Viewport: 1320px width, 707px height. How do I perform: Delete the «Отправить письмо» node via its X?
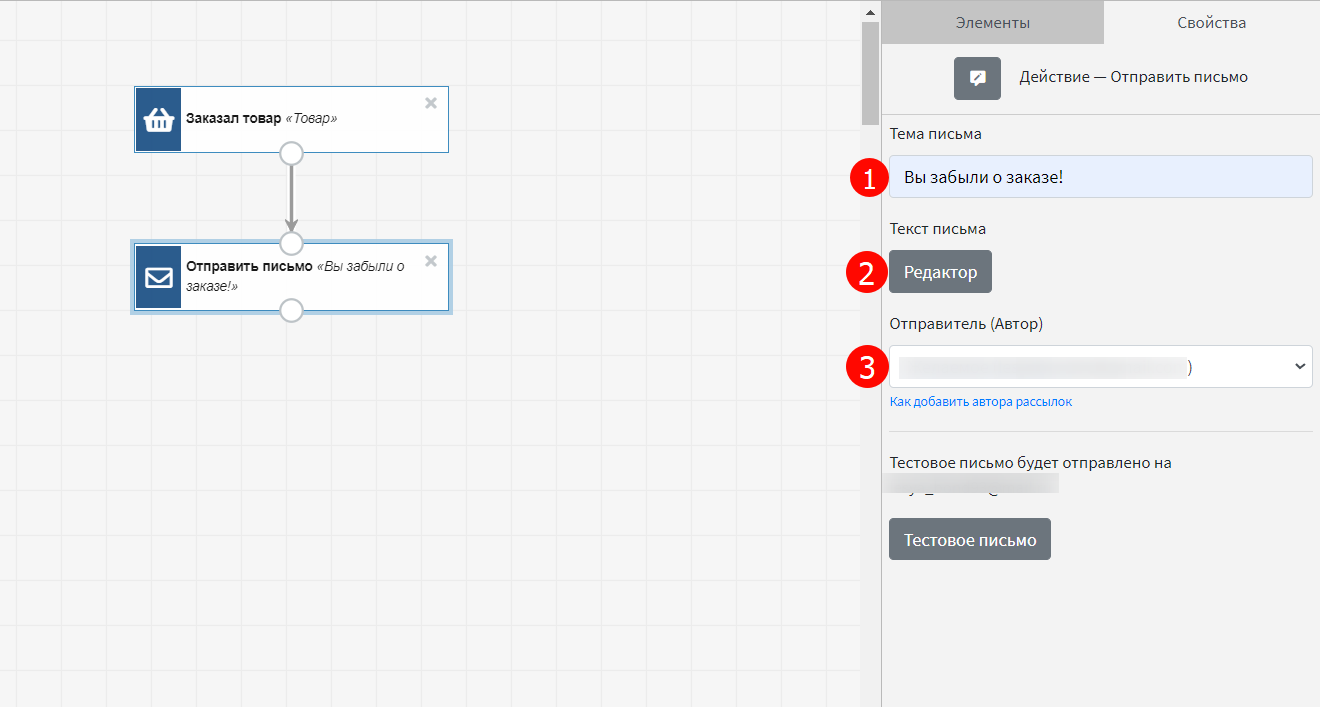pyautogui.click(x=431, y=261)
